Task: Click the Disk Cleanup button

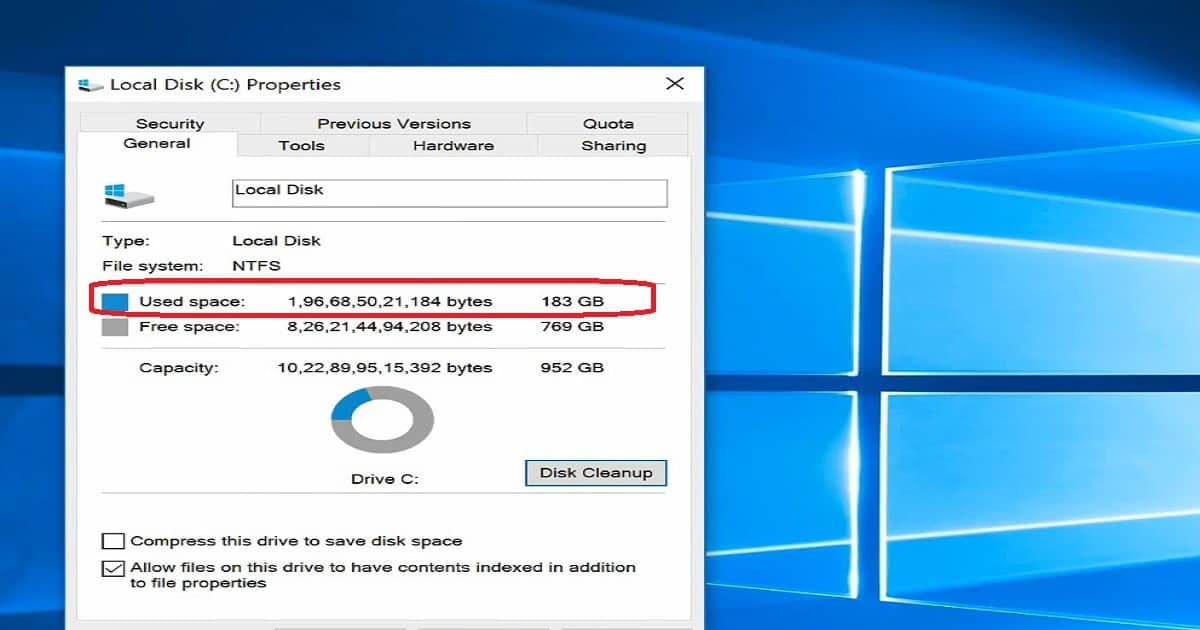Action: (596, 473)
